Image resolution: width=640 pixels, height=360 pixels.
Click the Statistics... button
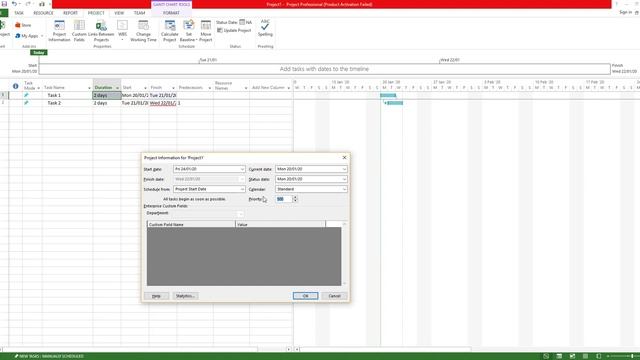click(x=185, y=296)
